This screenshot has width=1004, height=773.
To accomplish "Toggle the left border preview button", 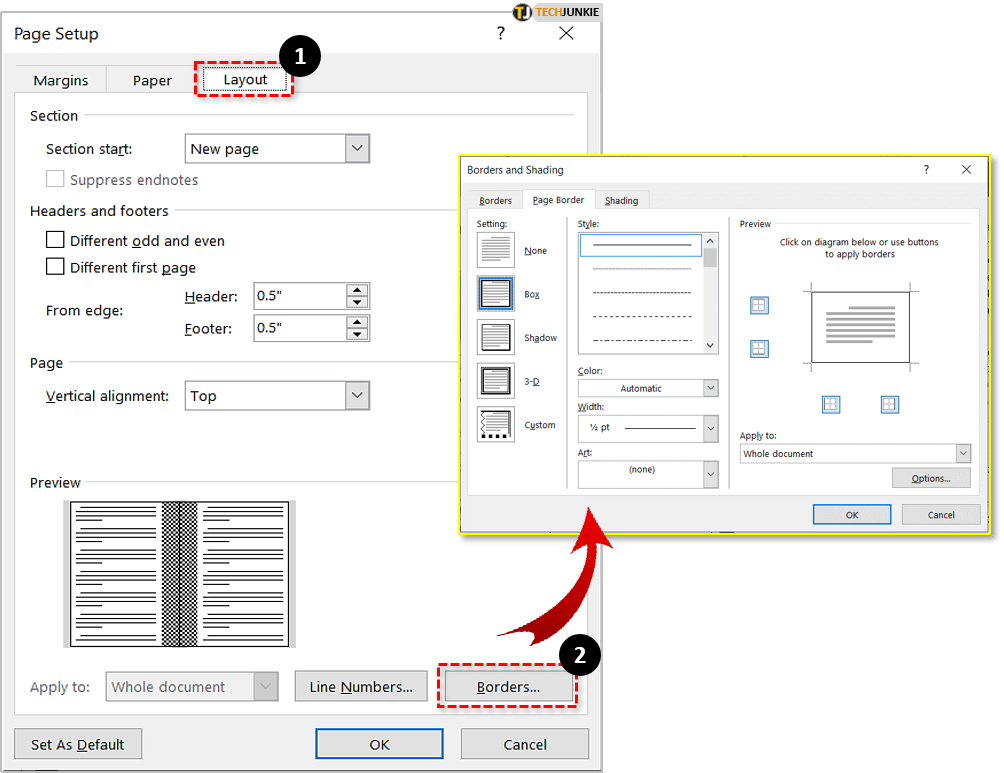I will [831, 404].
